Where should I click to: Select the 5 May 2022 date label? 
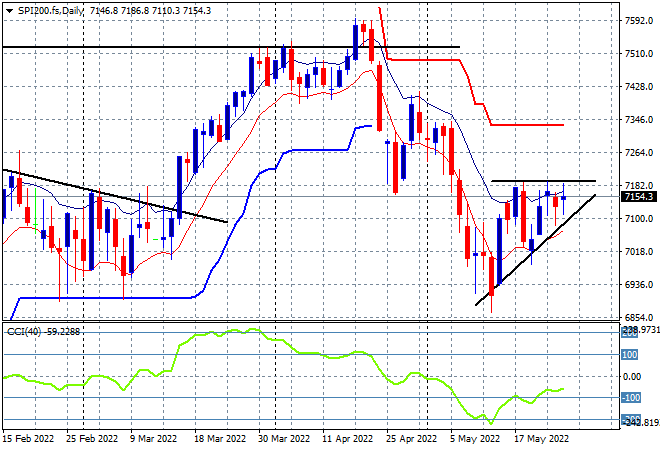[x=475, y=439]
